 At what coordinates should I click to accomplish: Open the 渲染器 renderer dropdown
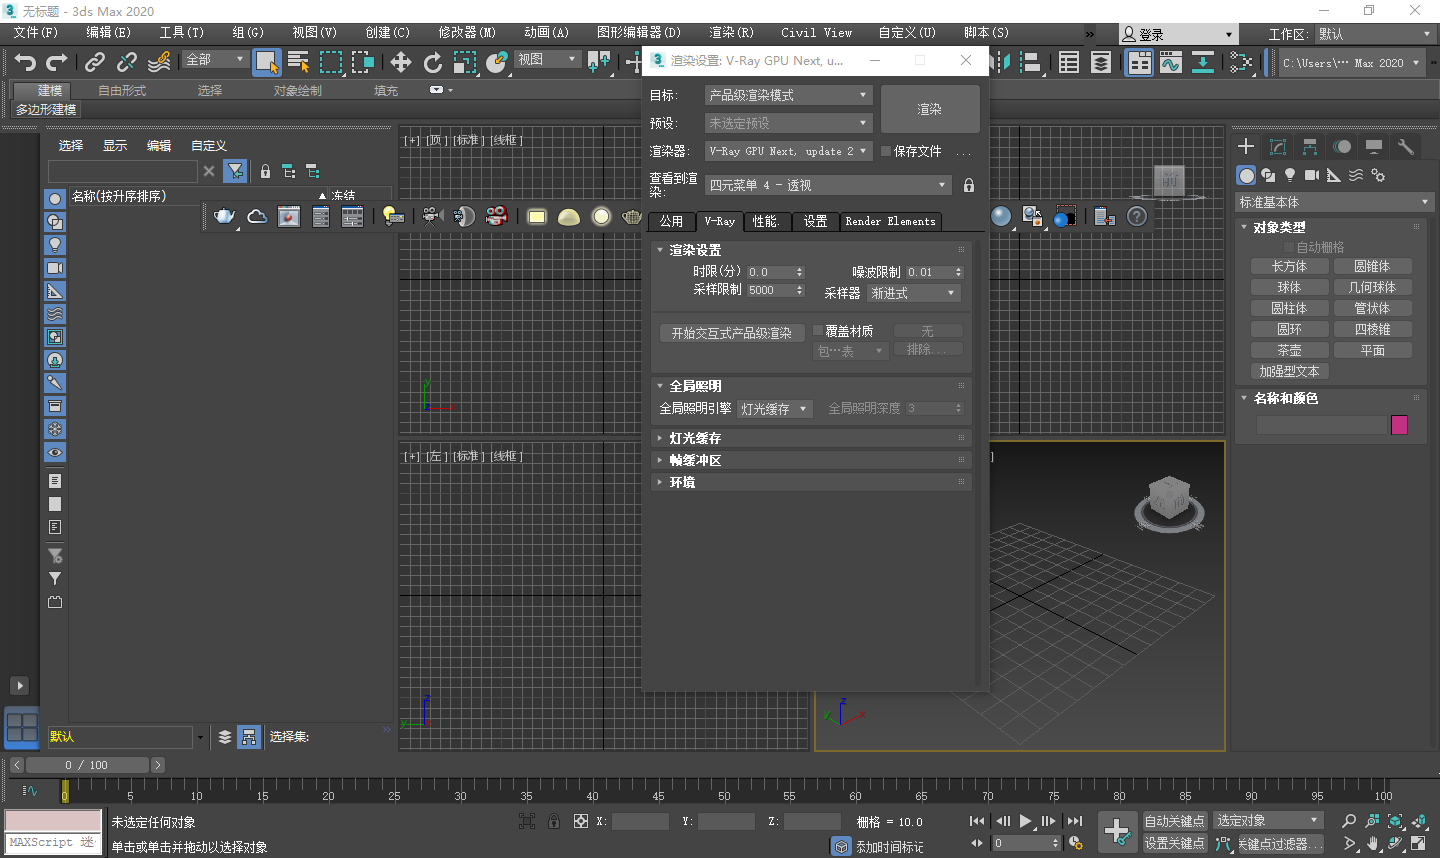click(x=788, y=151)
